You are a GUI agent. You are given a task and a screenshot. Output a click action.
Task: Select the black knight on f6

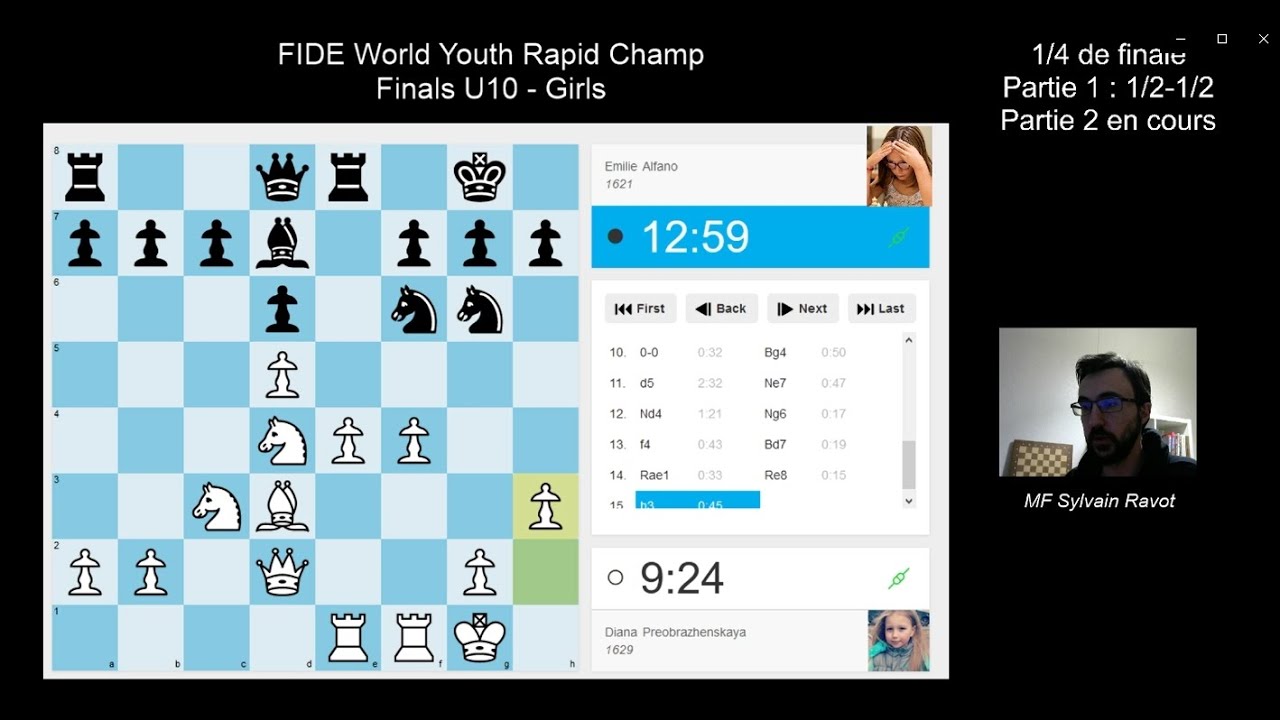pyautogui.click(x=414, y=309)
